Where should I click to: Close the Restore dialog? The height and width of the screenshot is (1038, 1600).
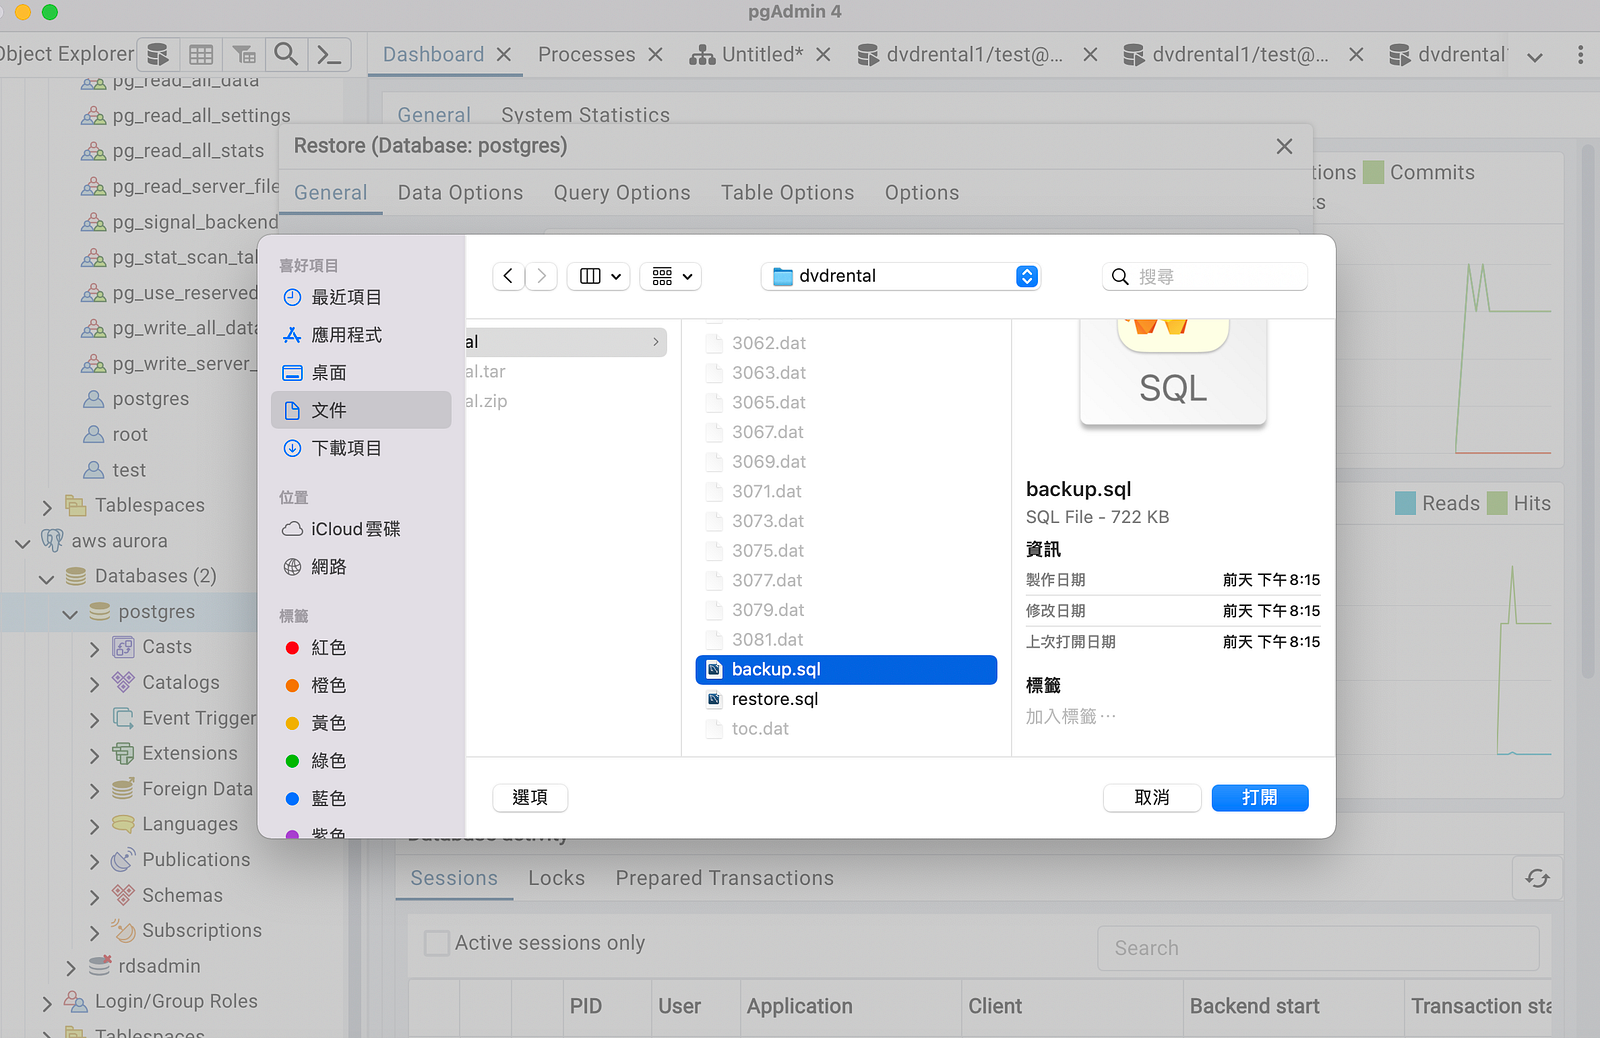pyautogui.click(x=1285, y=146)
